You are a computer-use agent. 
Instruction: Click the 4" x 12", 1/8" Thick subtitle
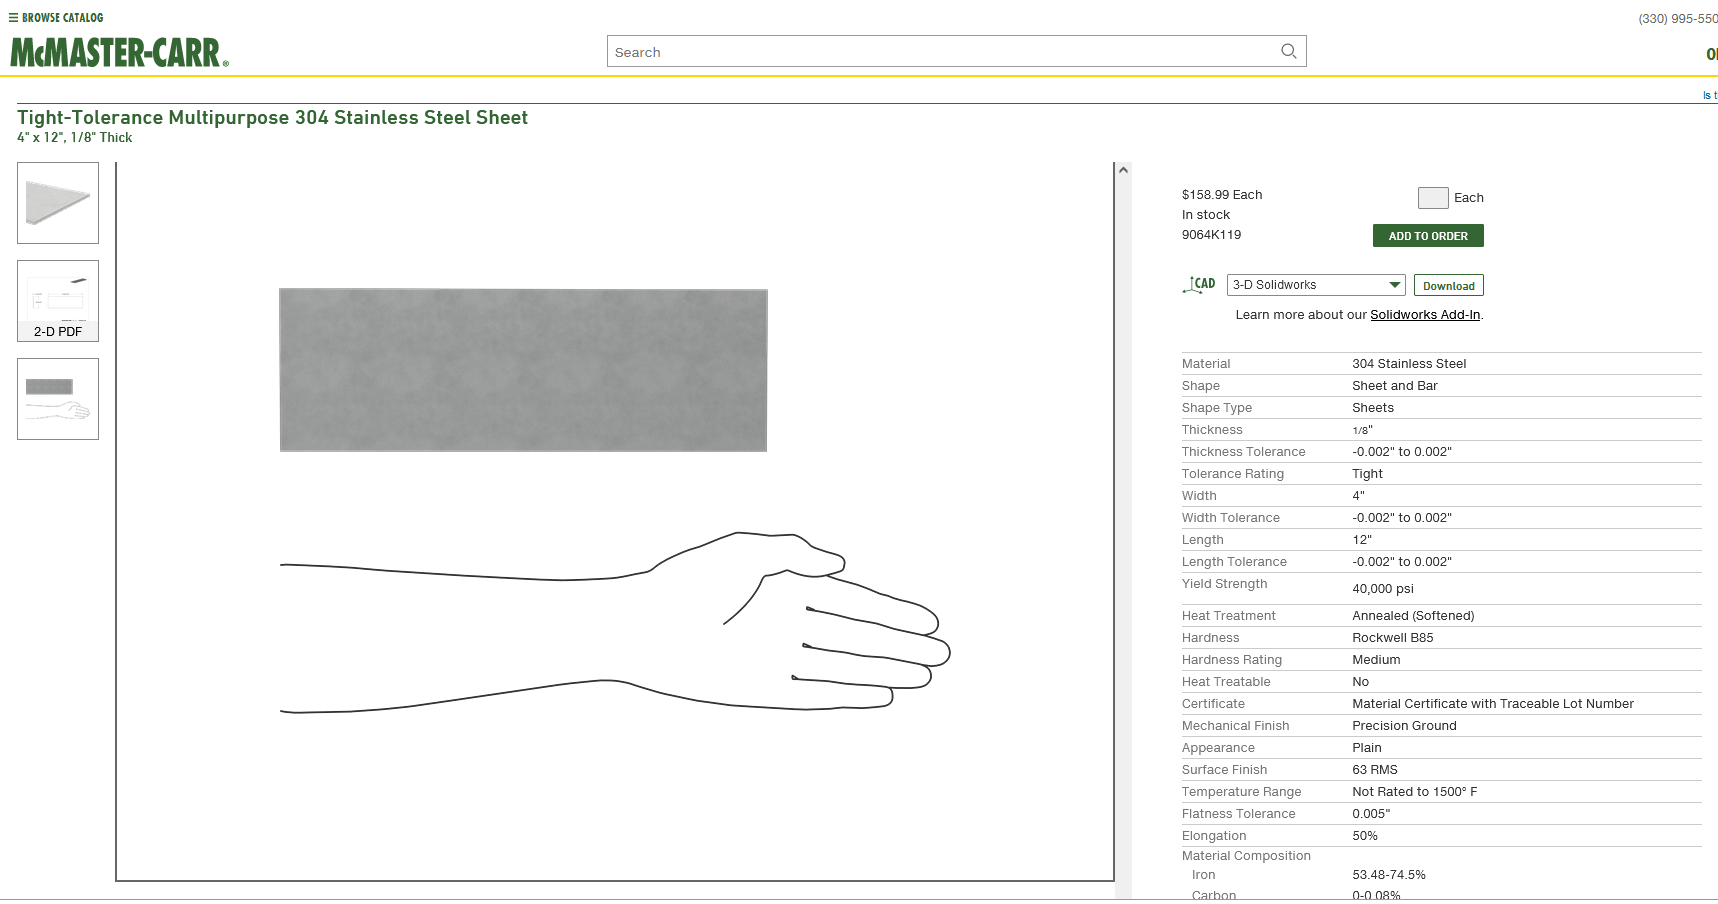pyautogui.click(x=74, y=138)
